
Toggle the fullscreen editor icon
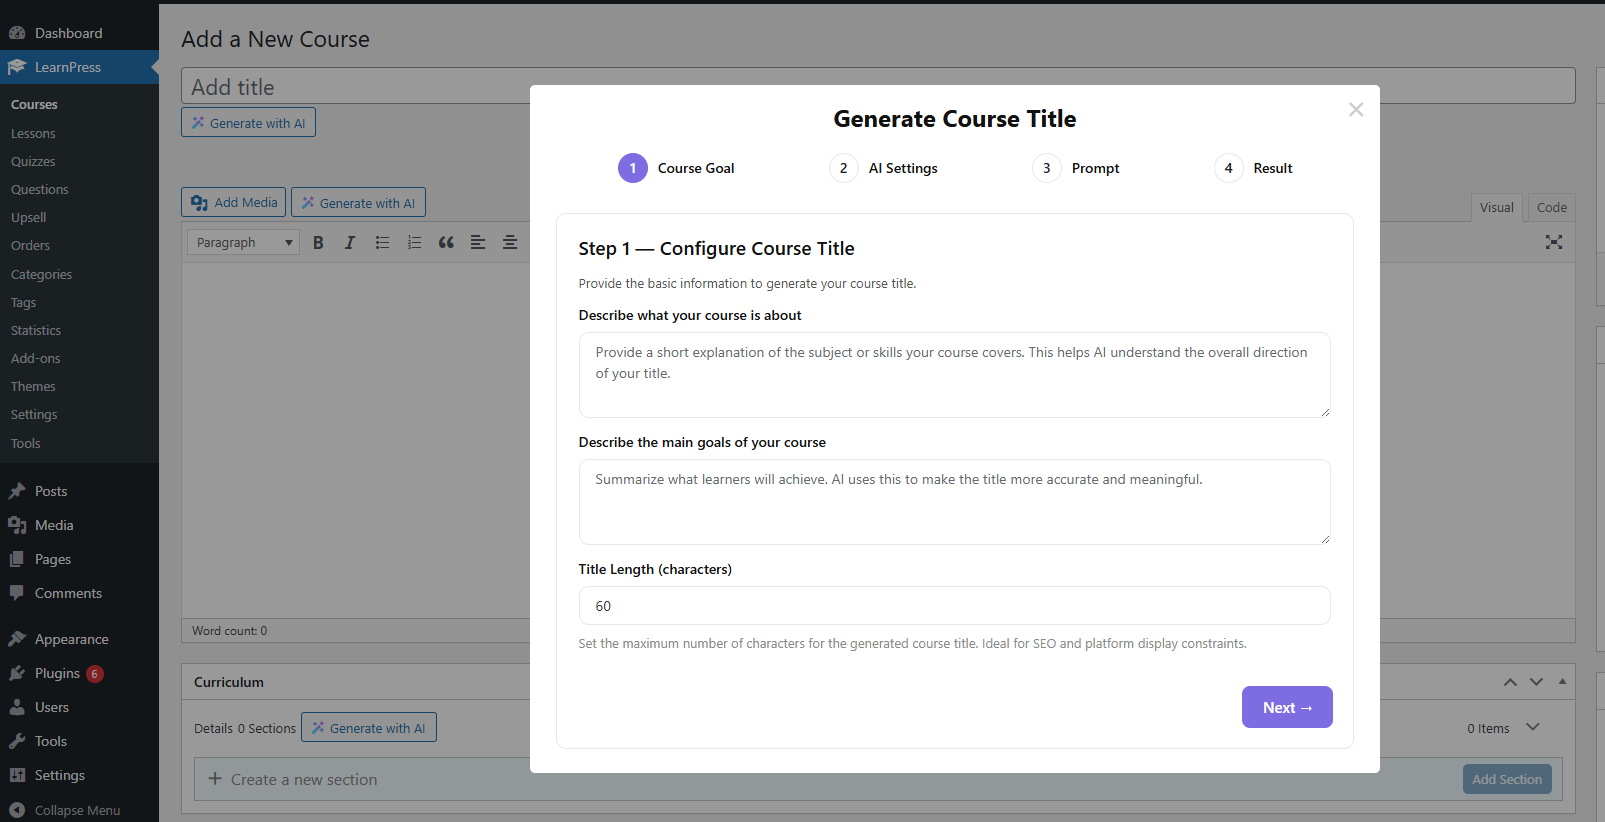[1553, 242]
